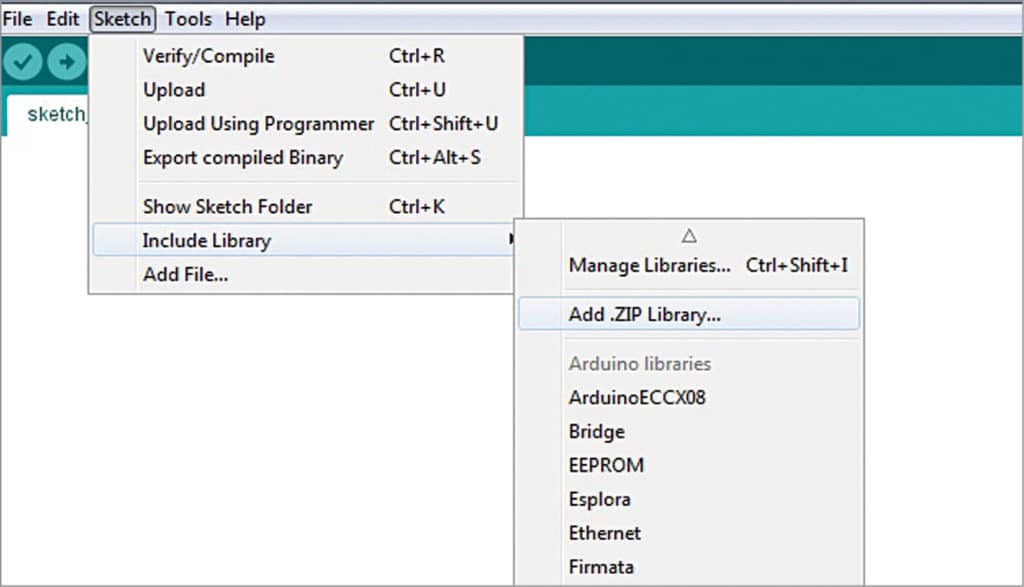
Task: Open Manage Libraries…
Action: pos(649,266)
